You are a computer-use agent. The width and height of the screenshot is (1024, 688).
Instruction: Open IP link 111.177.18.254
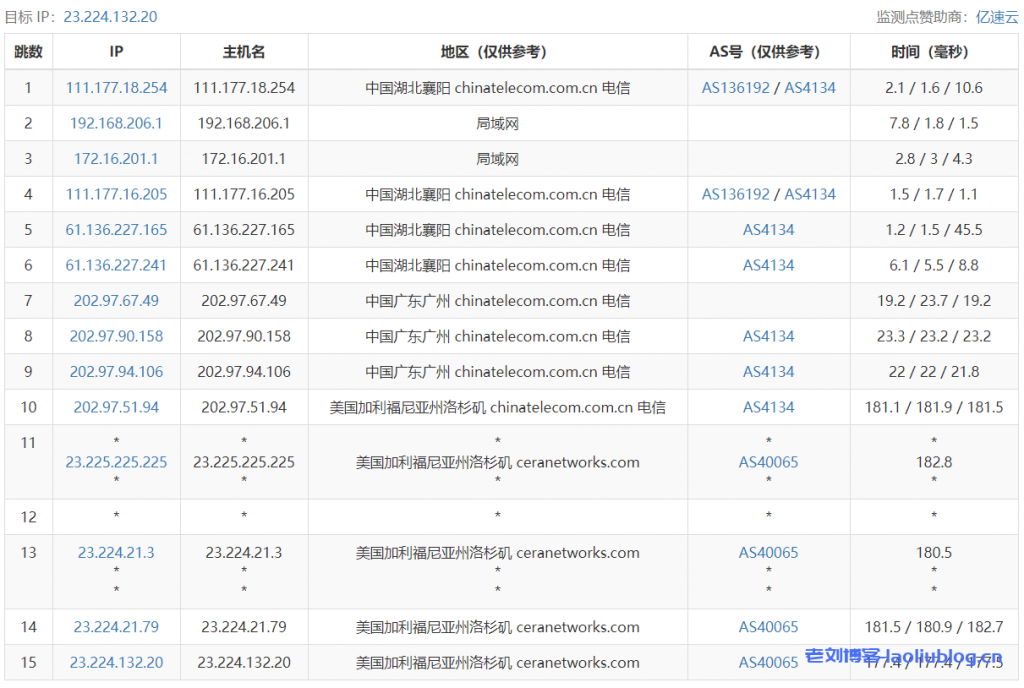(116, 88)
